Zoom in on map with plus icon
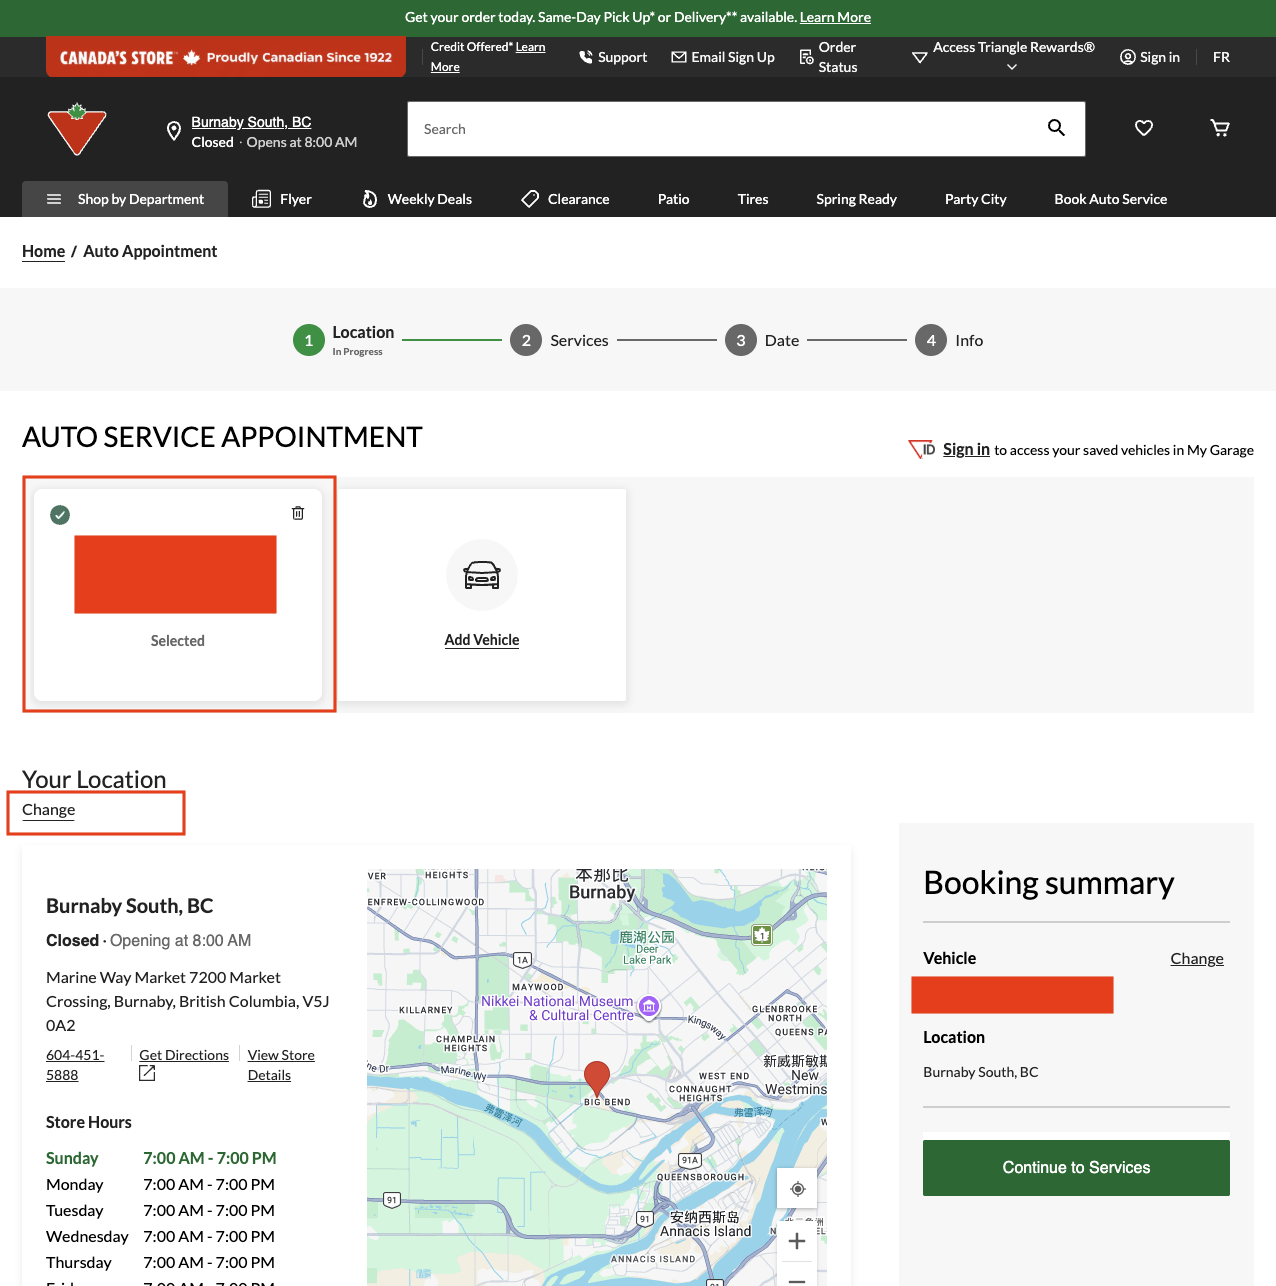The width and height of the screenshot is (1276, 1286). click(797, 1241)
